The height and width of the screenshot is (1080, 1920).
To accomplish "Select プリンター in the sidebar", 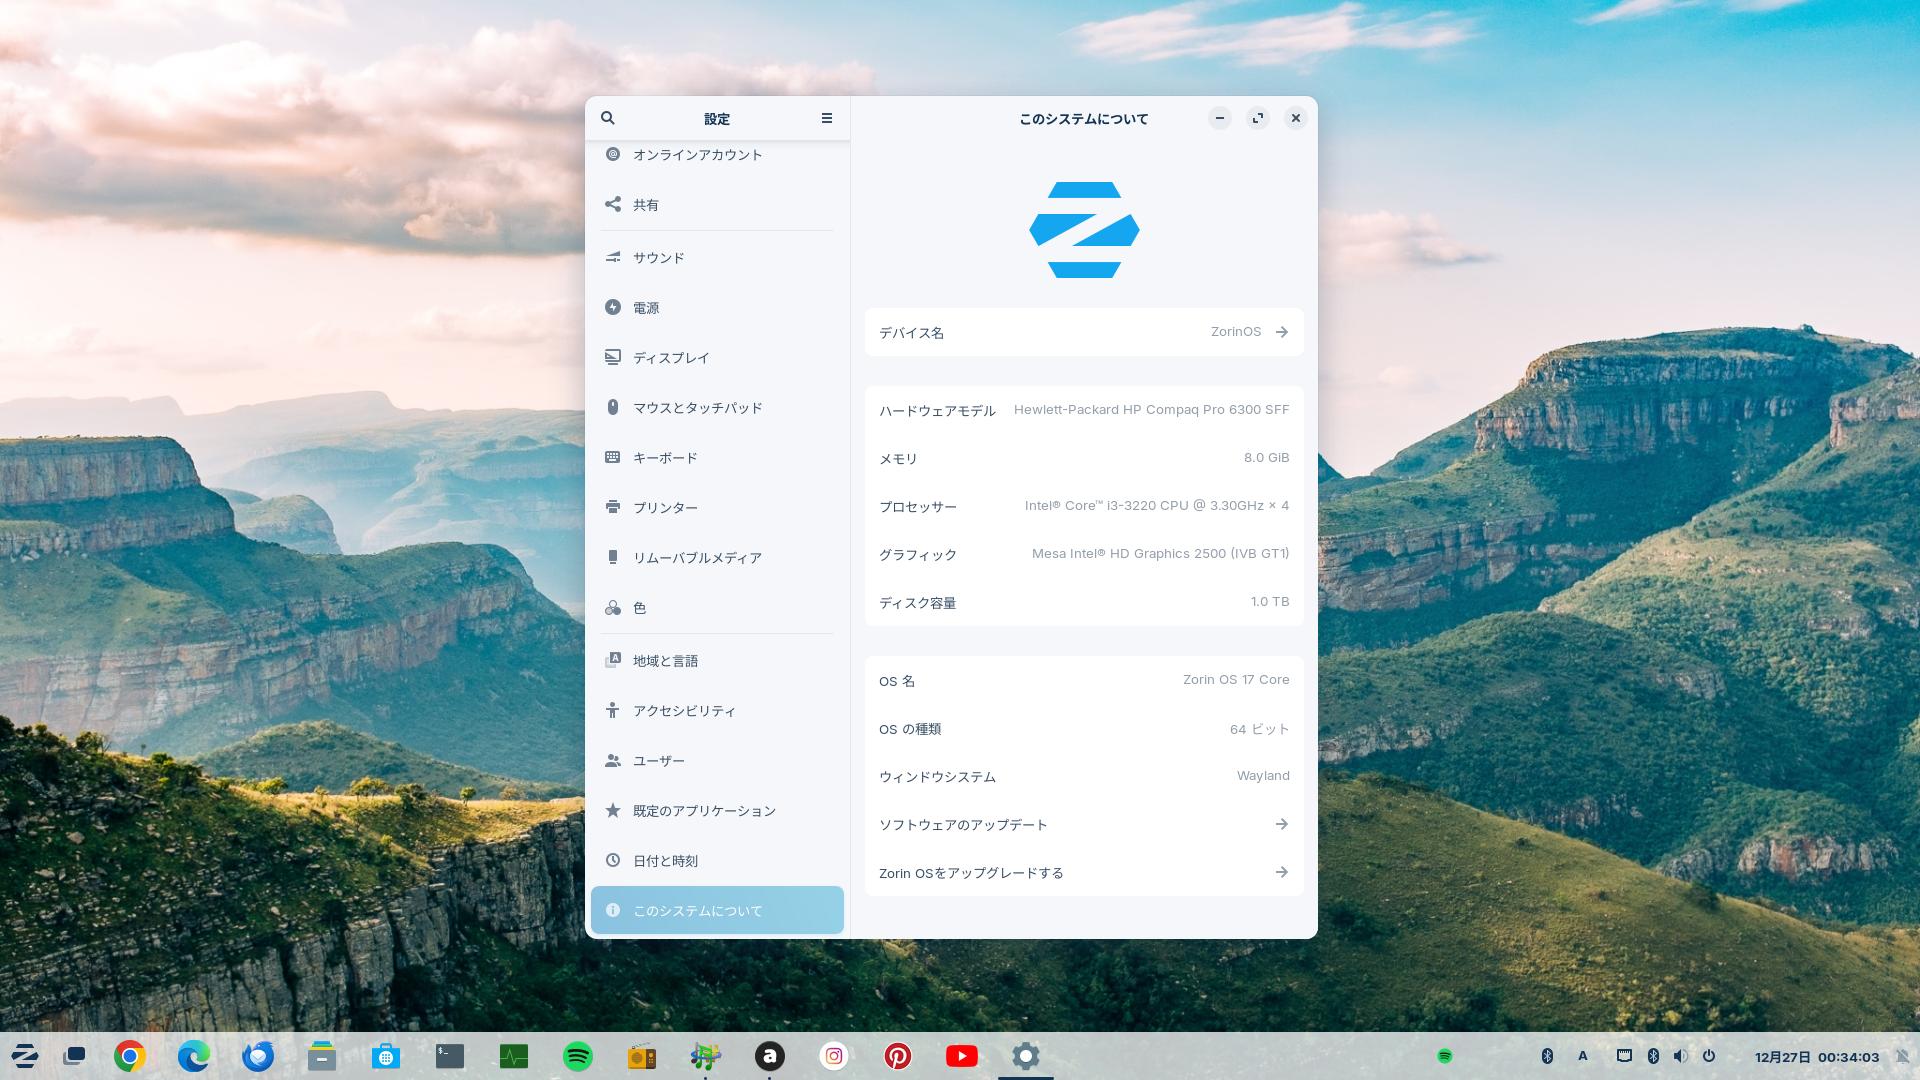I will (717, 508).
